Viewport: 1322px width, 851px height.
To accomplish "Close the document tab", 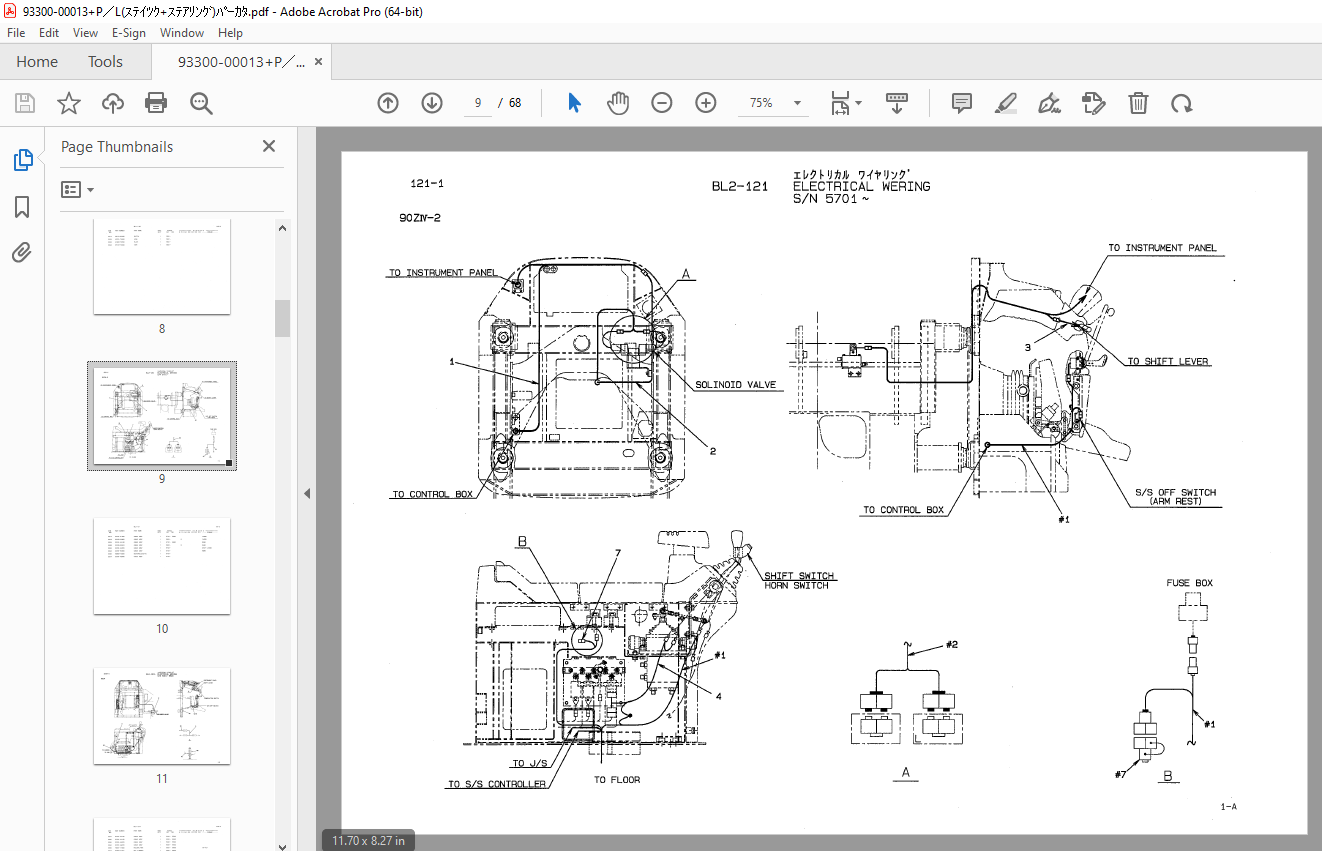I will [319, 62].
